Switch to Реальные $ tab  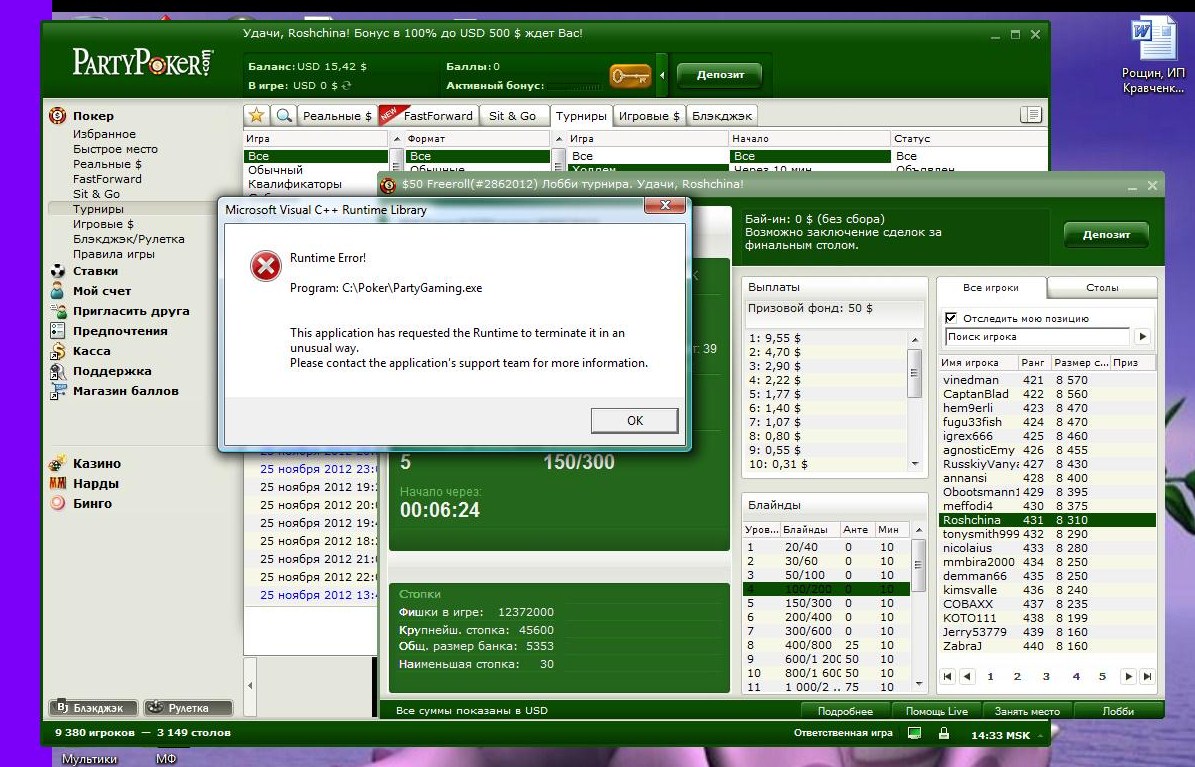(337, 116)
